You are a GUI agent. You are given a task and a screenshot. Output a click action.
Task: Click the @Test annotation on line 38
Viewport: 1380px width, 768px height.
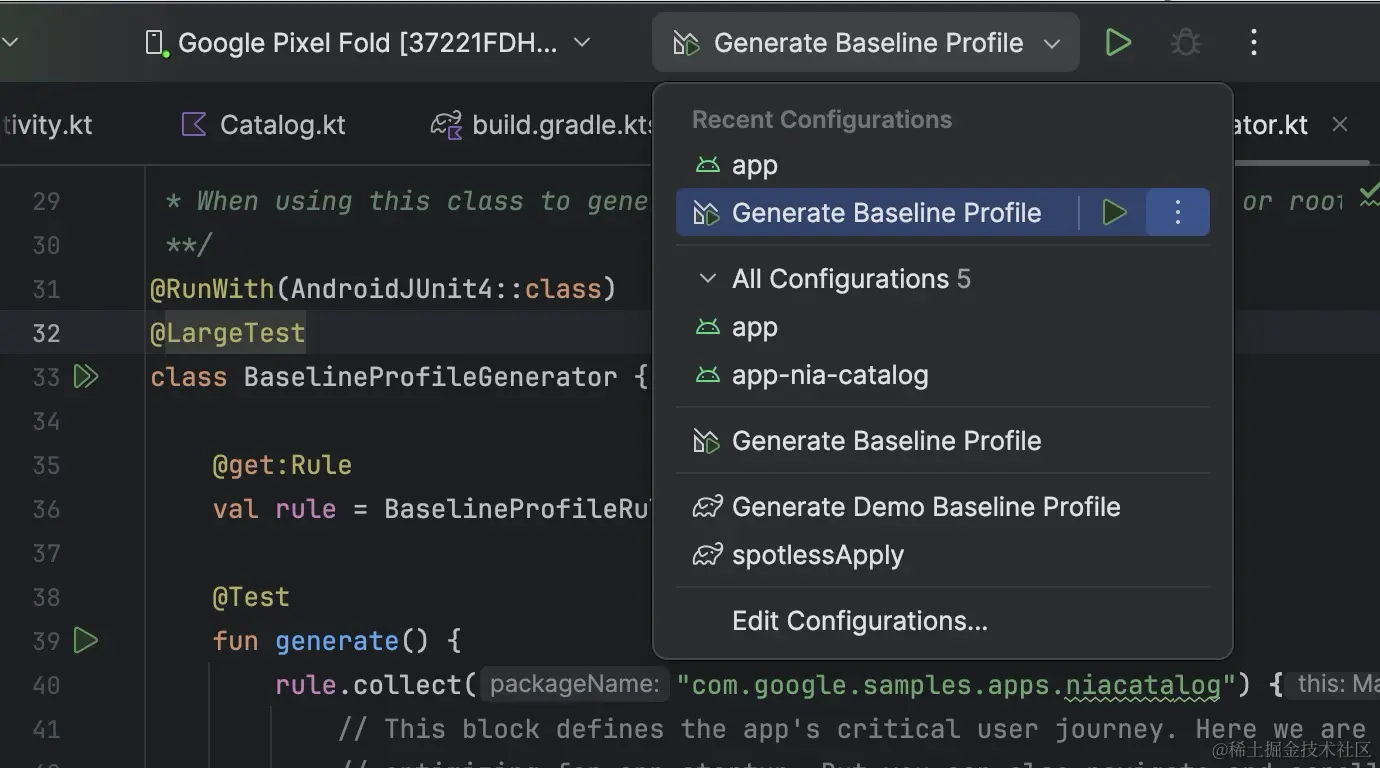251,597
